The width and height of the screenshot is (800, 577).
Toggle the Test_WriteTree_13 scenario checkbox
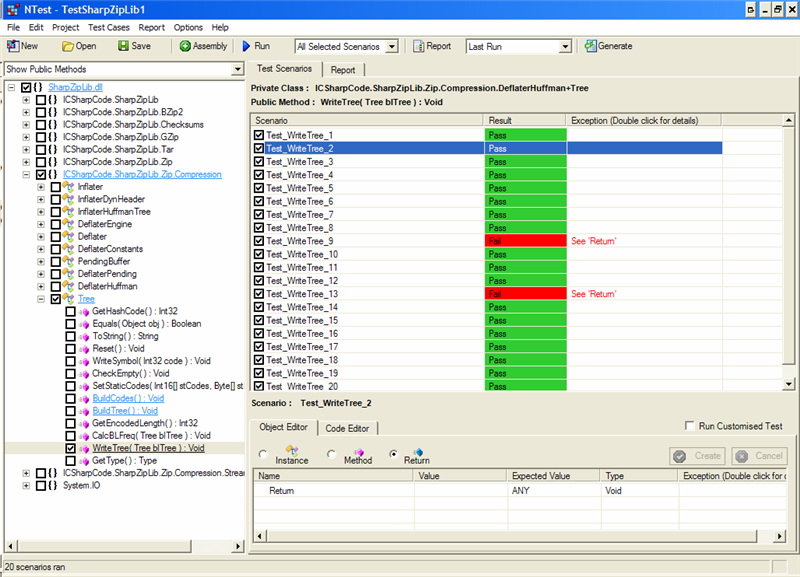tap(259, 294)
